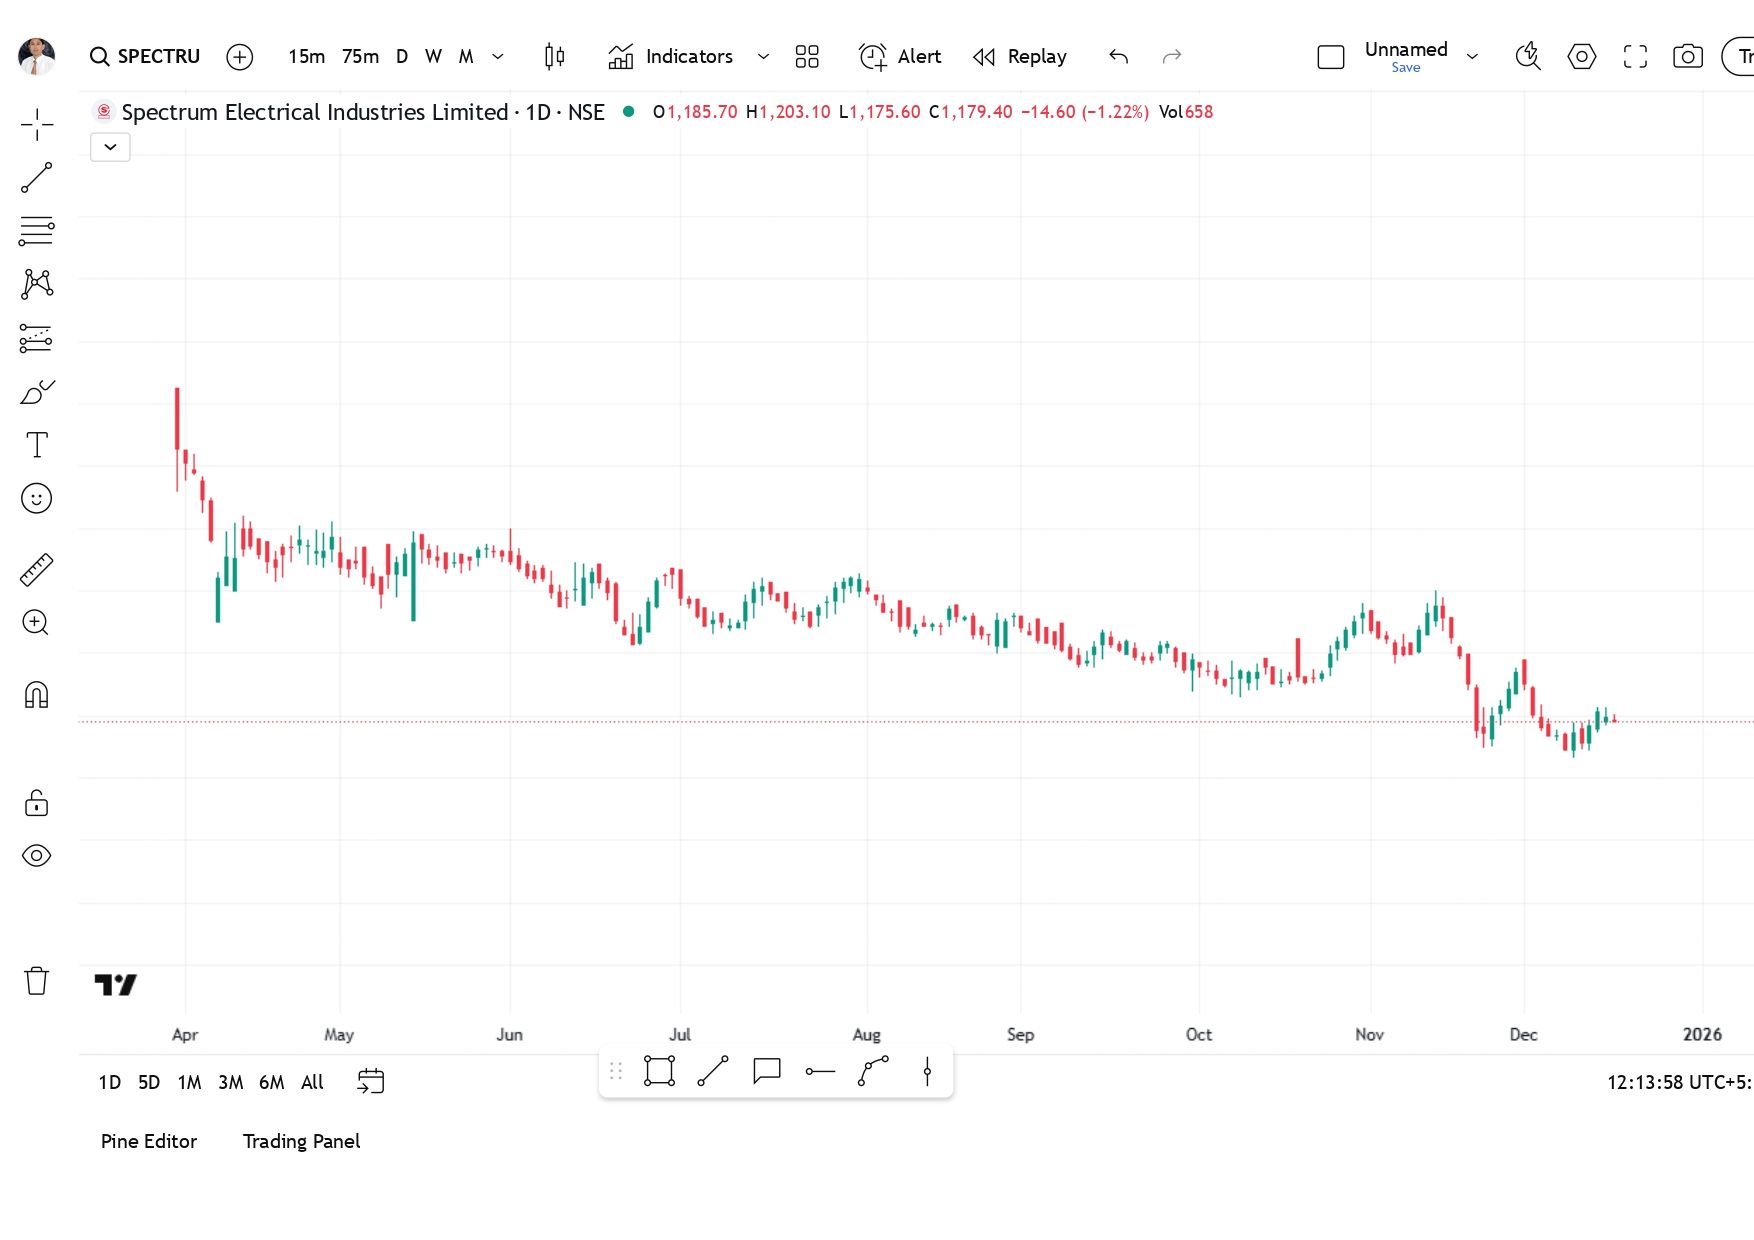Collapse the chart legend chevron
The height and width of the screenshot is (1240, 1754).
pyautogui.click(x=110, y=147)
